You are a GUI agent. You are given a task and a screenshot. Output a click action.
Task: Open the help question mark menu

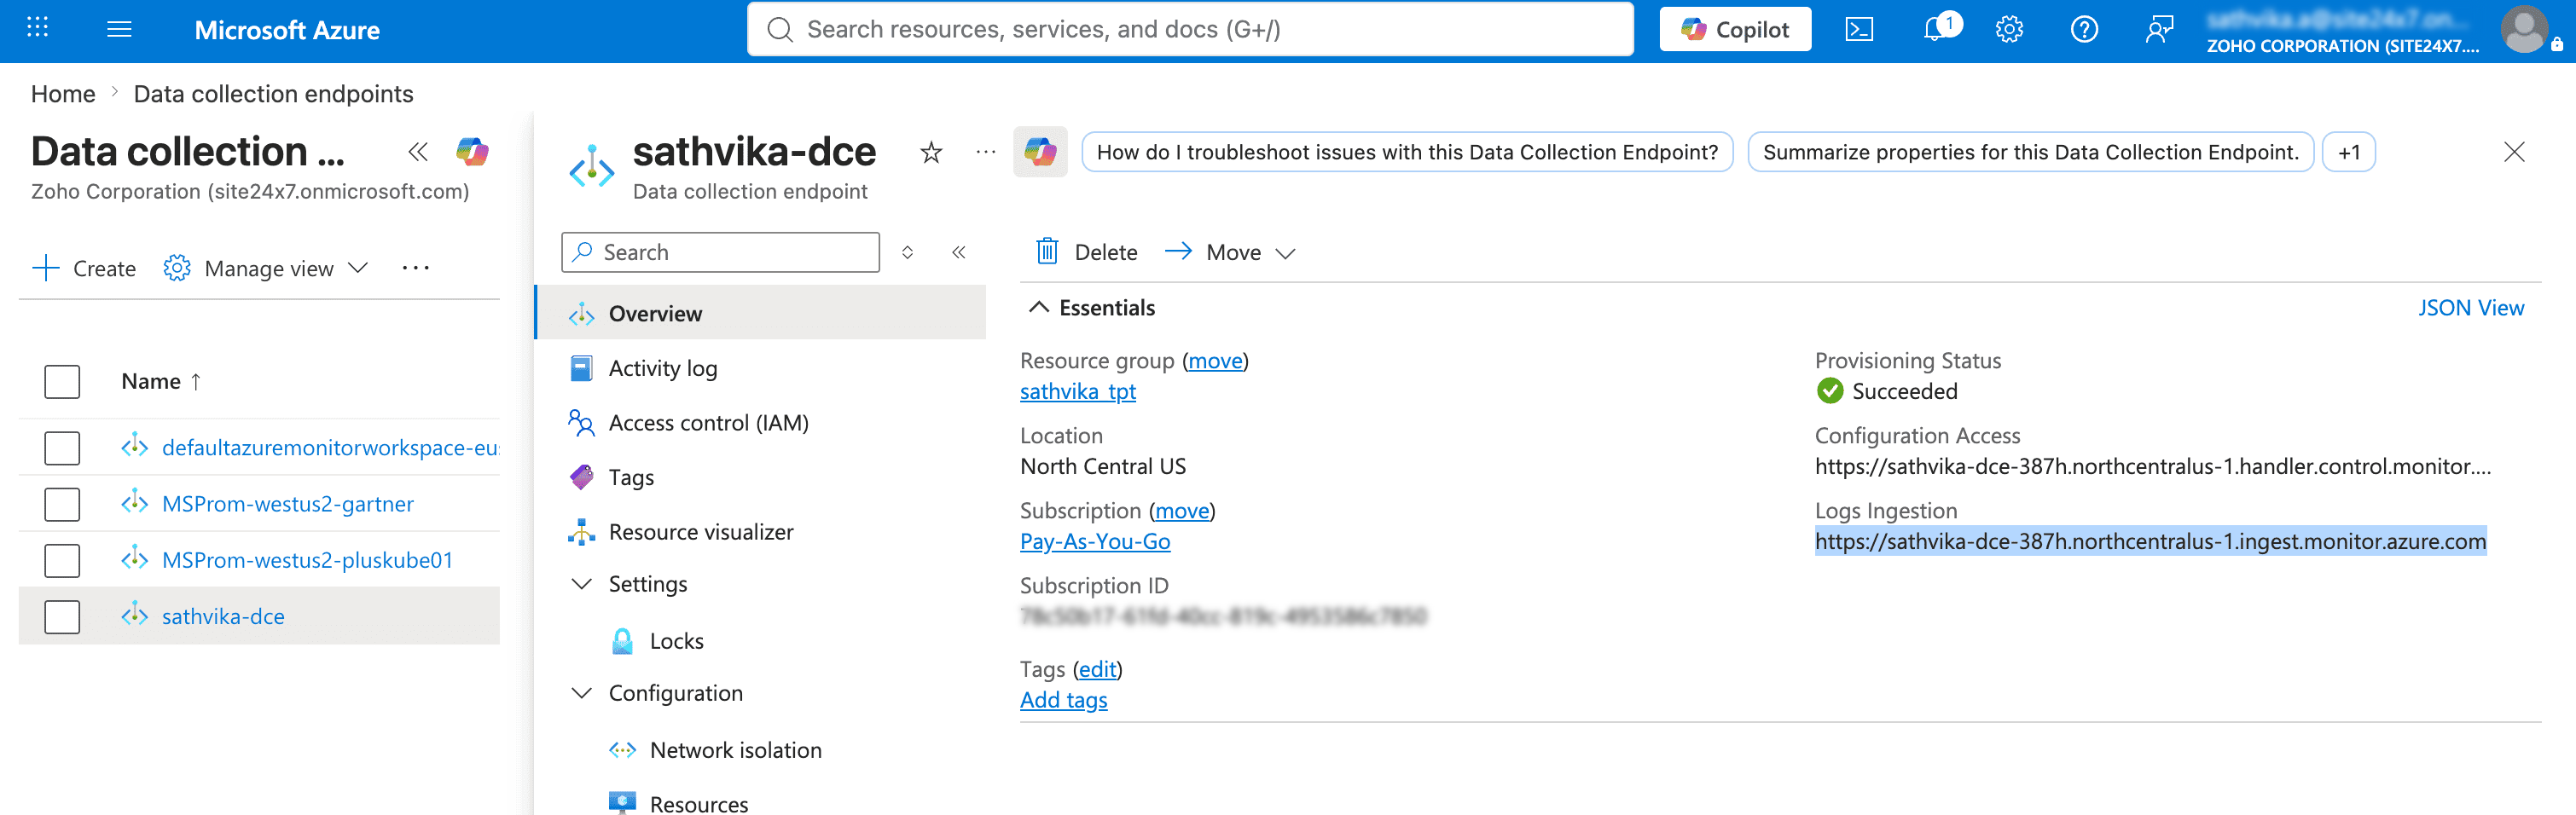(2084, 29)
